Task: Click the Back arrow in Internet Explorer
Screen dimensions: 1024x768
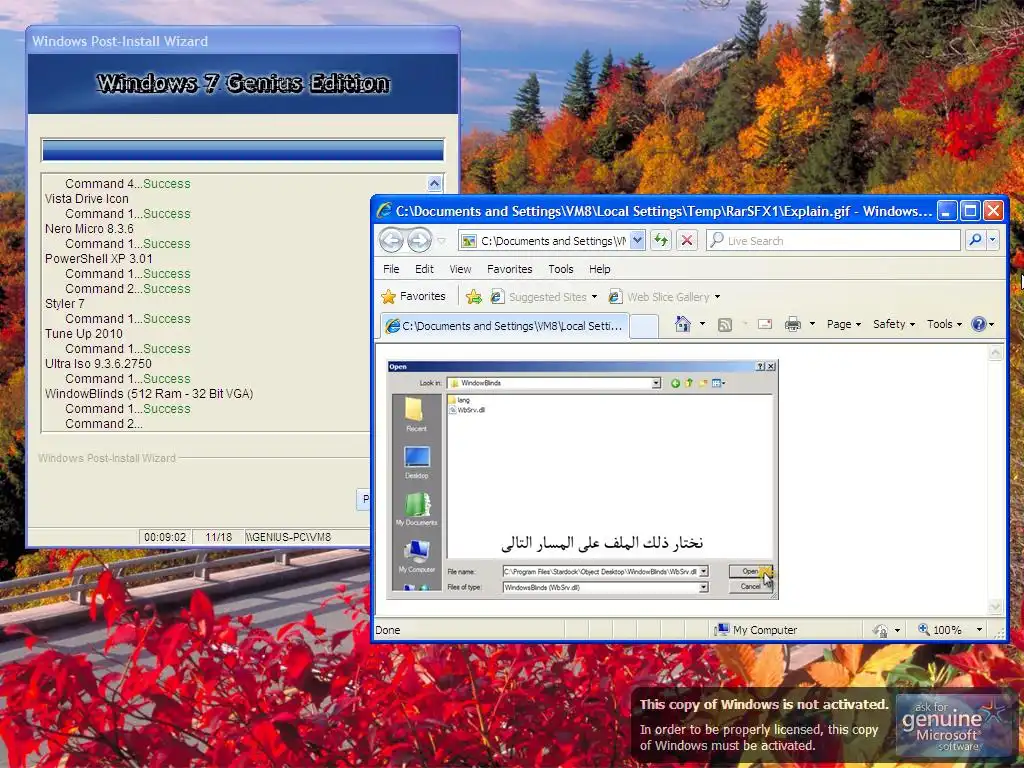Action: point(391,240)
